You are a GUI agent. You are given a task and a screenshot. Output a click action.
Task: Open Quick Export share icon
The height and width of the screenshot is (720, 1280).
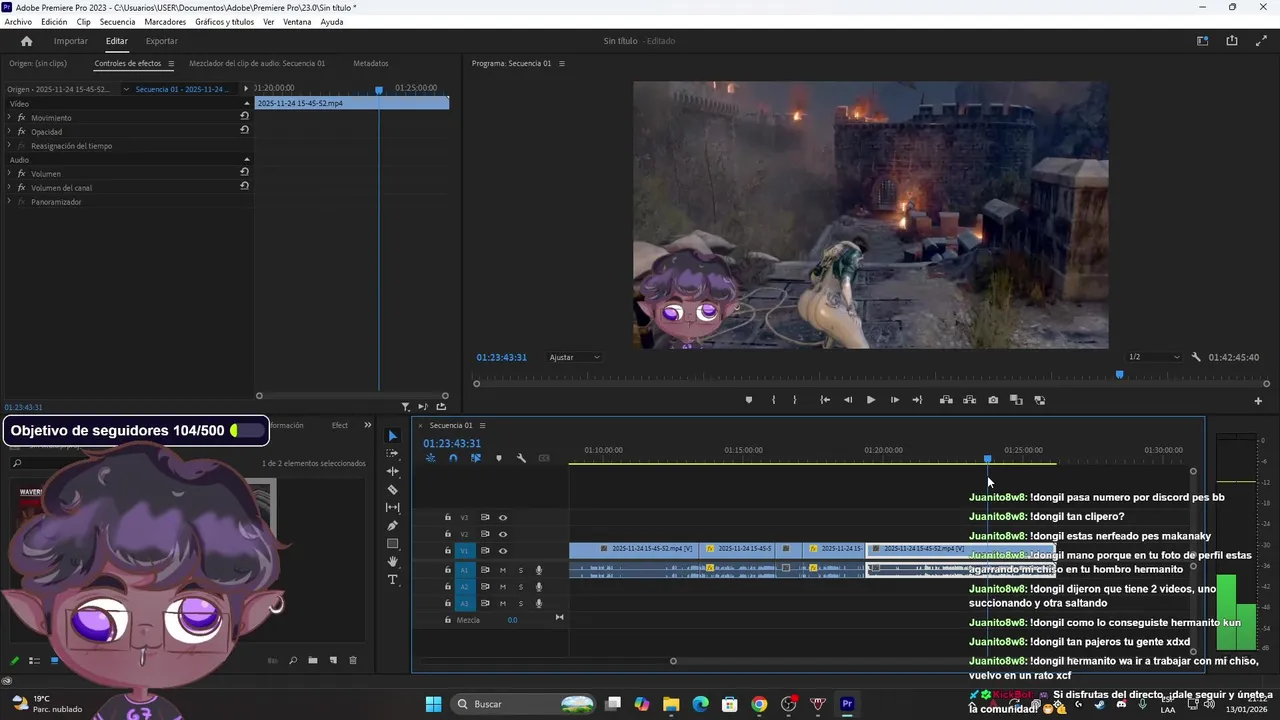click(x=1232, y=41)
